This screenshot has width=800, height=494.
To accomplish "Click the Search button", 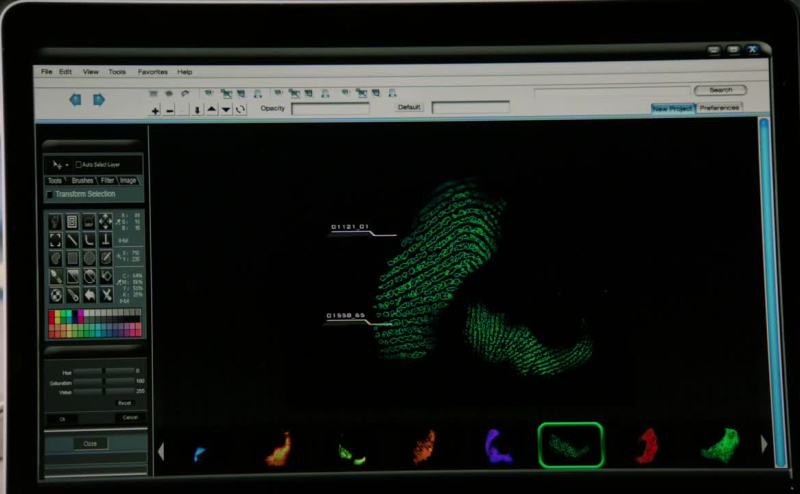I will click(x=720, y=90).
